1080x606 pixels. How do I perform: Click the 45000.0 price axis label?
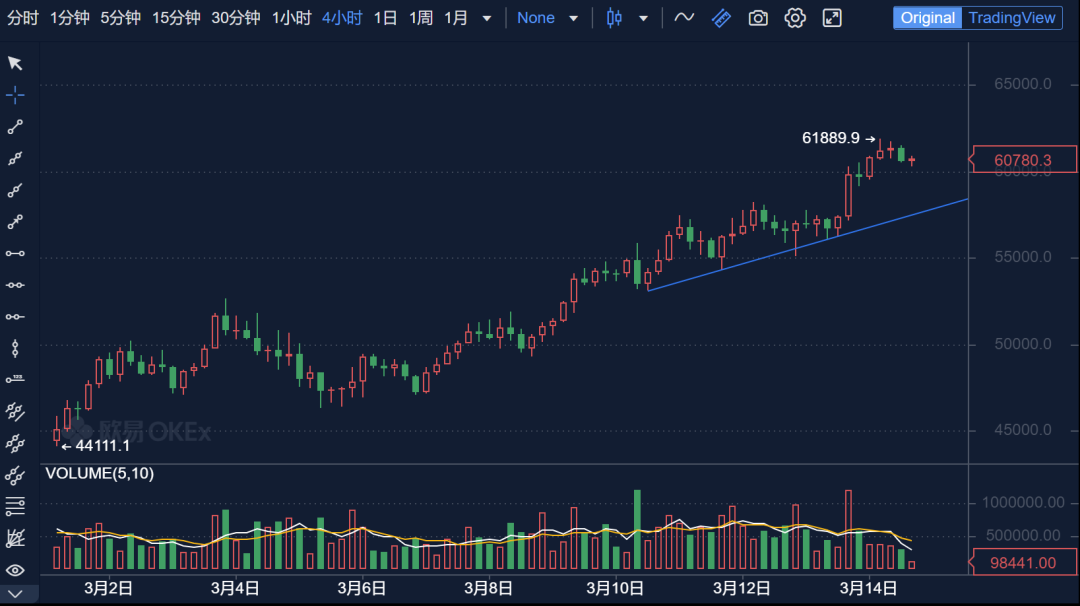pyautogui.click(x=1023, y=430)
